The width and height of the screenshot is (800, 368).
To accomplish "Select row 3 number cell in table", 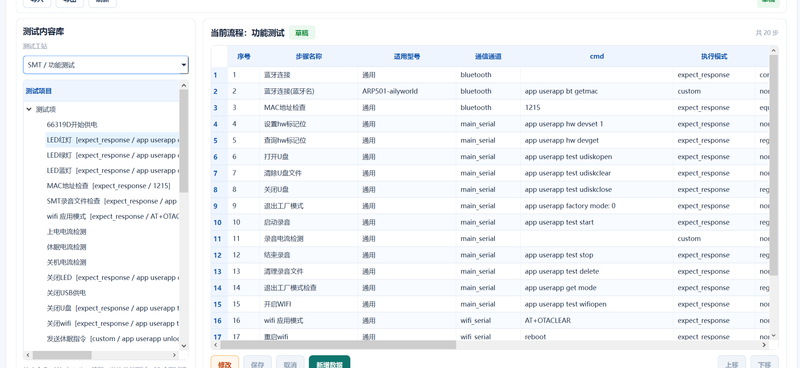I will pyautogui.click(x=215, y=108).
